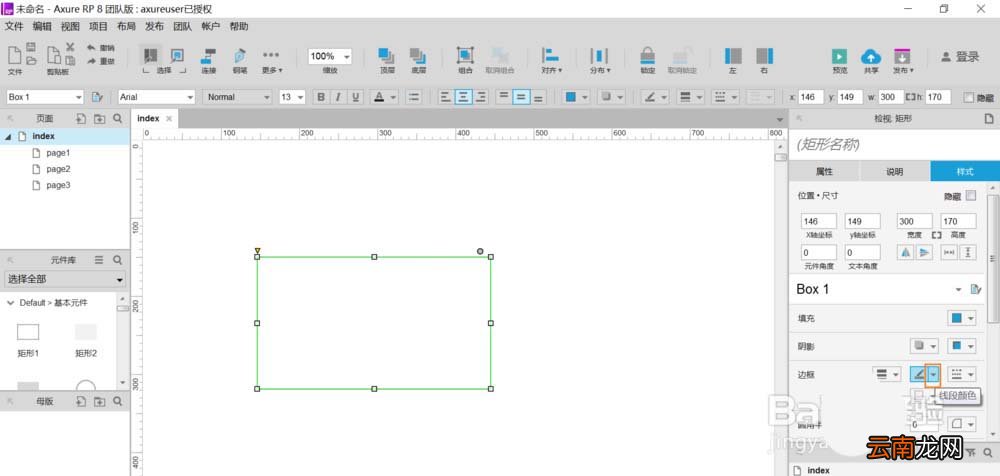
Task: Click the Share (共享) cloud icon
Action: coord(871,56)
